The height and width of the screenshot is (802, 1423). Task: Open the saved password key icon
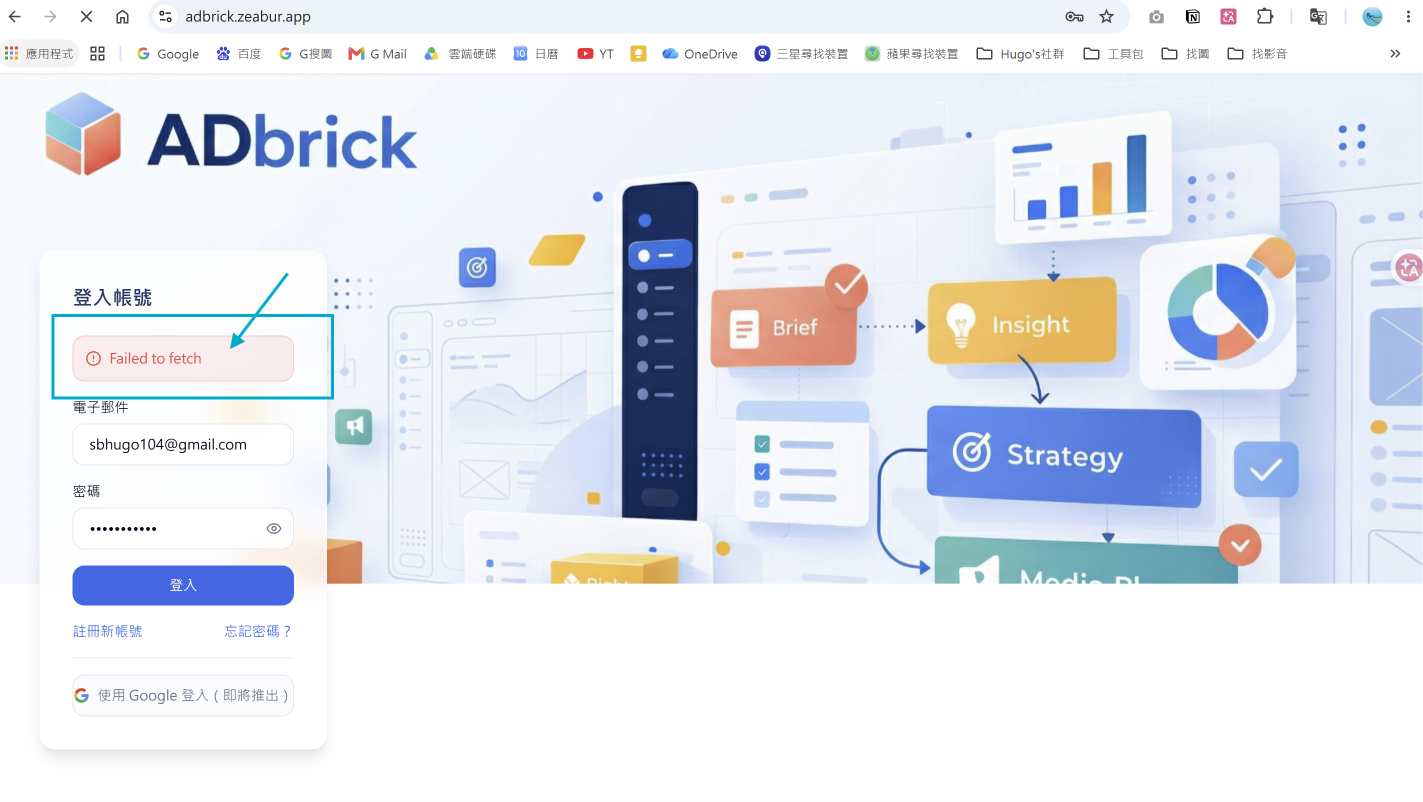[x=1074, y=17]
